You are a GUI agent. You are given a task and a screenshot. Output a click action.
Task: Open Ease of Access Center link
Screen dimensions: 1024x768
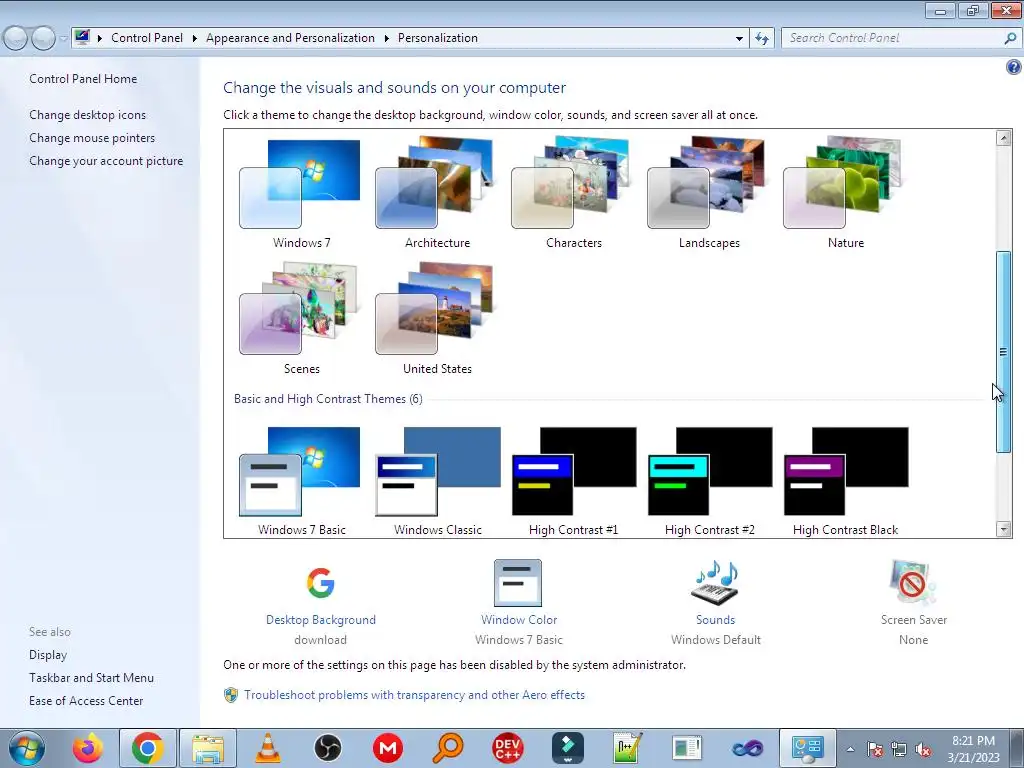click(x=86, y=701)
